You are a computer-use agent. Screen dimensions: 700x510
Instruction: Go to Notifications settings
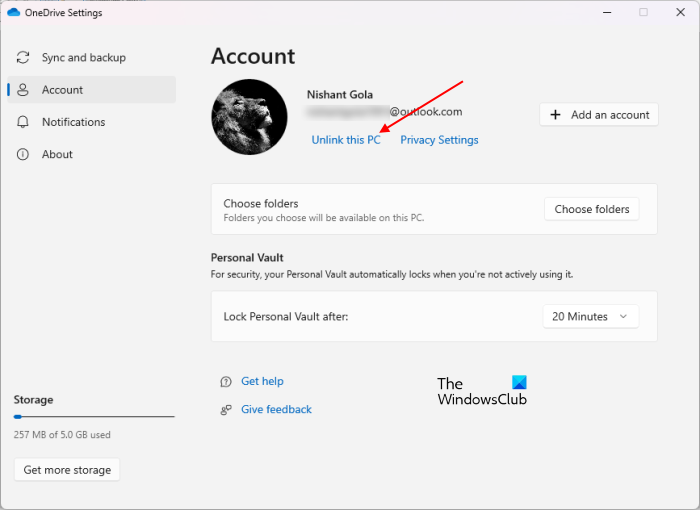(92, 122)
